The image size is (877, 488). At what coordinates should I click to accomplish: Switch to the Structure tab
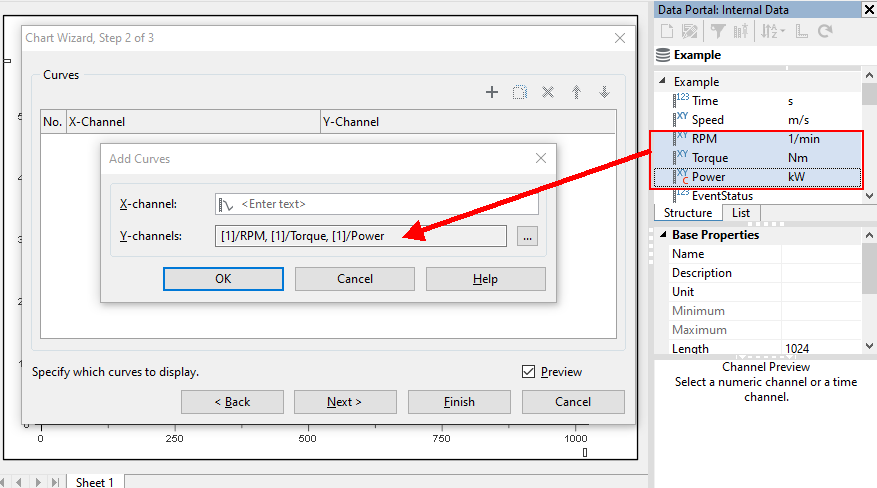pyautogui.click(x=688, y=213)
